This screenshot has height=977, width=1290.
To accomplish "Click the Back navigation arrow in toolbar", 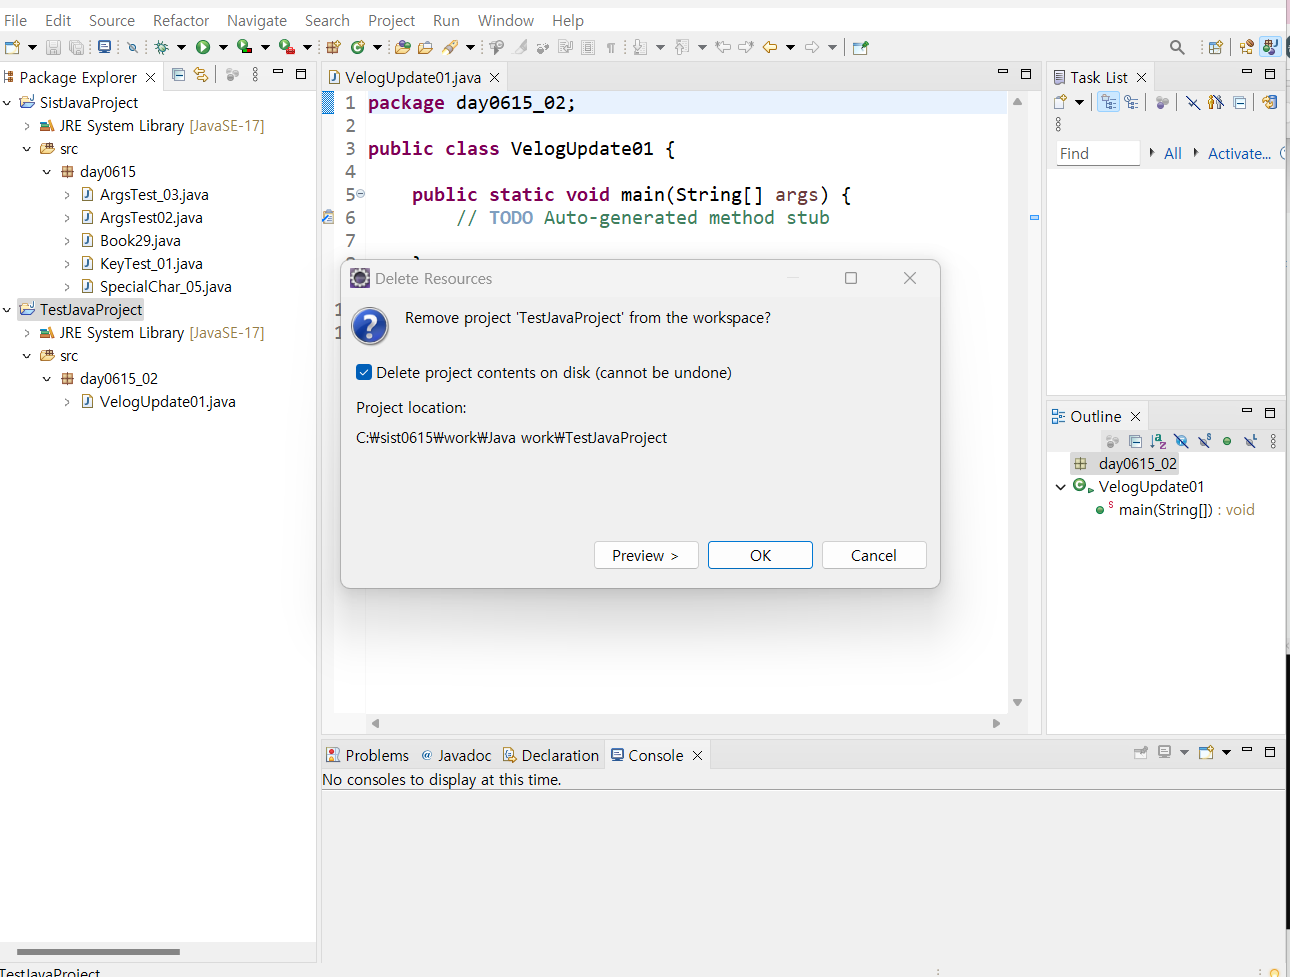I will [769, 47].
